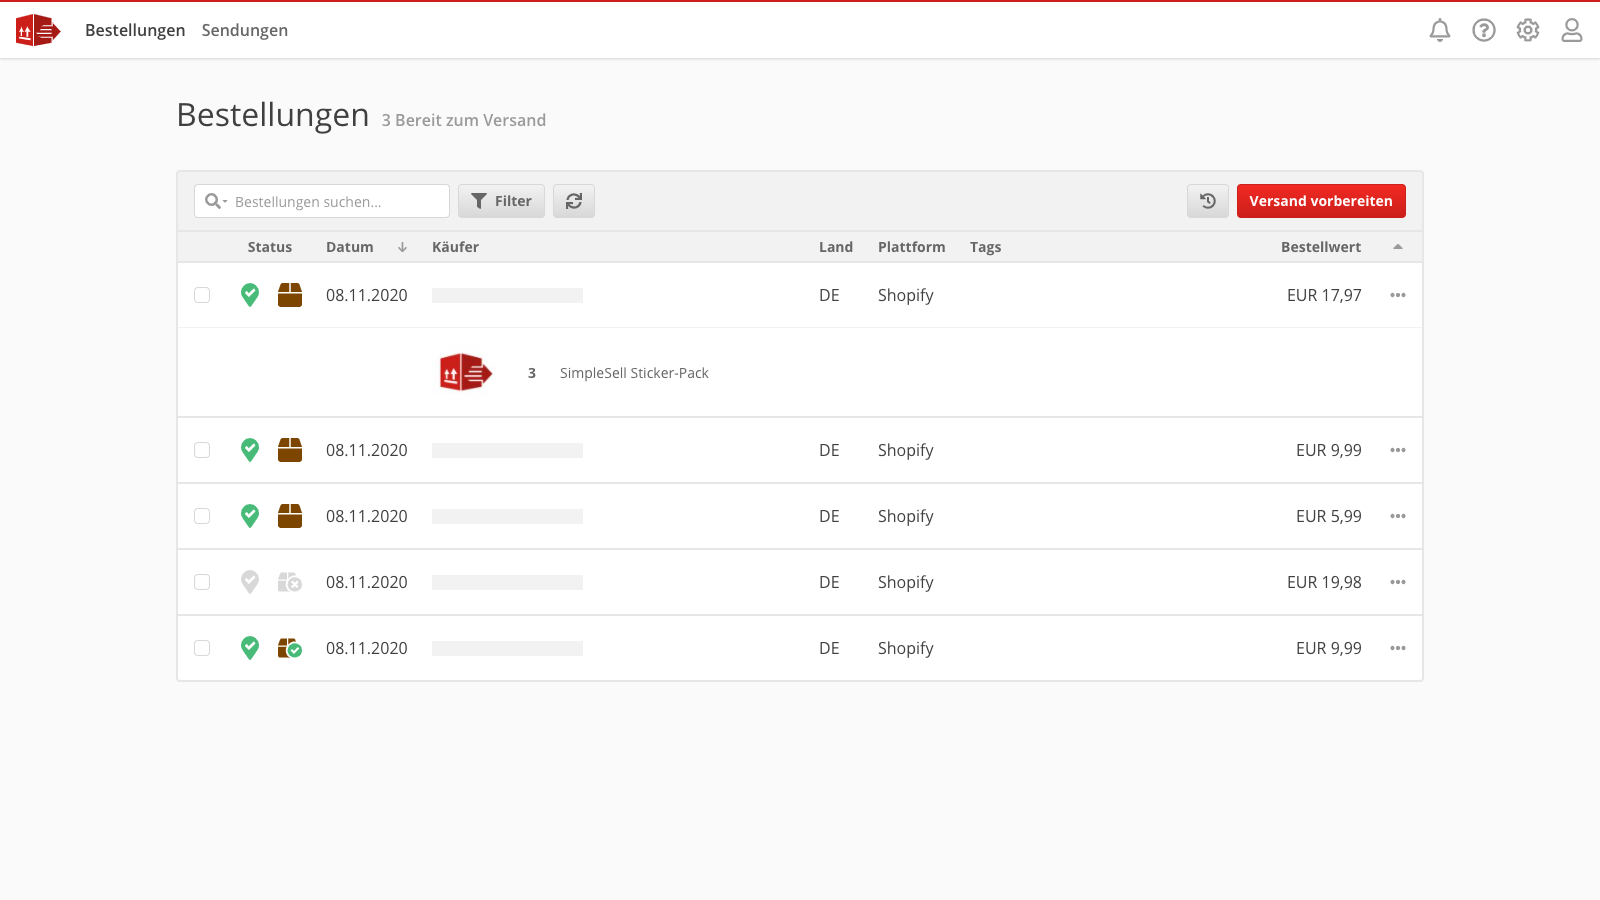The width and height of the screenshot is (1600, 900).
Task: Click the history clock icon button
Action: tap(1208, 201)
